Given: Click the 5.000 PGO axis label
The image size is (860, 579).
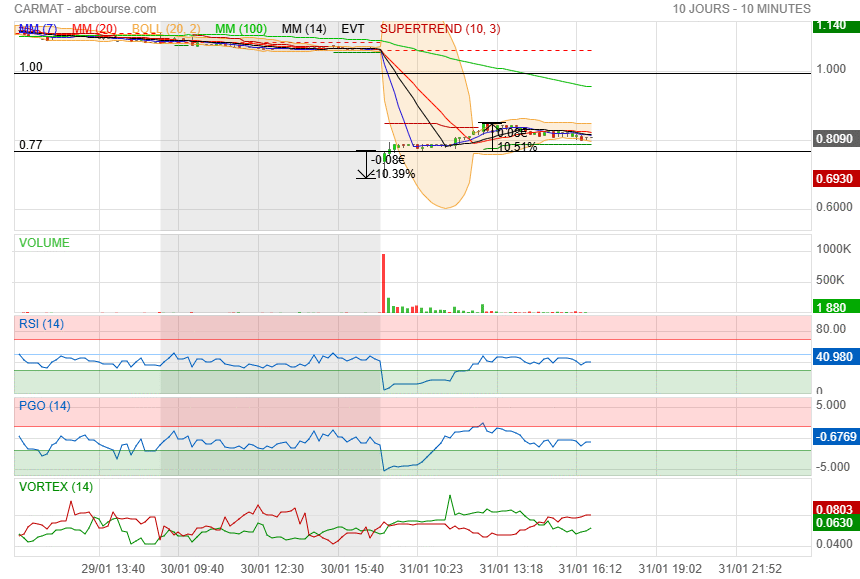Looking at the screenshot, I should [831, 405].
